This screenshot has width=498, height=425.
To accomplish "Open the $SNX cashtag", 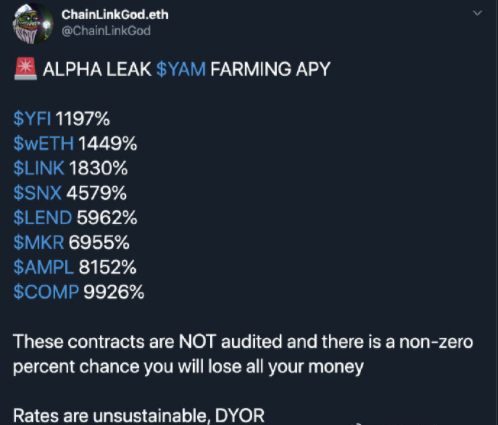I will pyautogui.click(x=37, y=193).
